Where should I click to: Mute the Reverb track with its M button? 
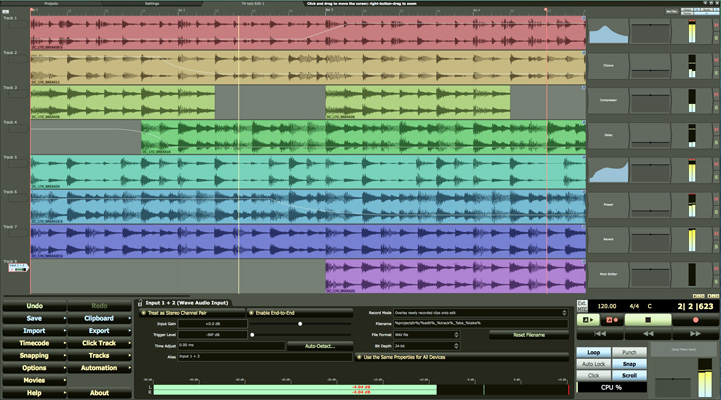pyautogui.click(x=716, y=234)
